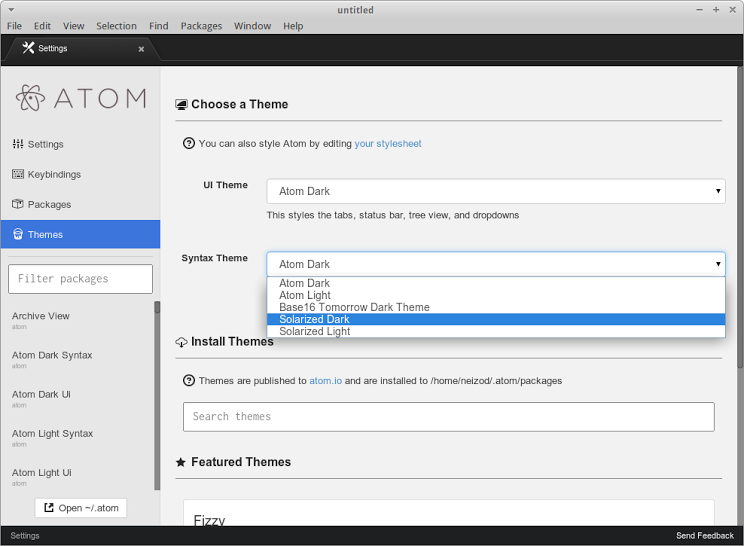Click Send Feedback in status bar

(x=705, y=536)
